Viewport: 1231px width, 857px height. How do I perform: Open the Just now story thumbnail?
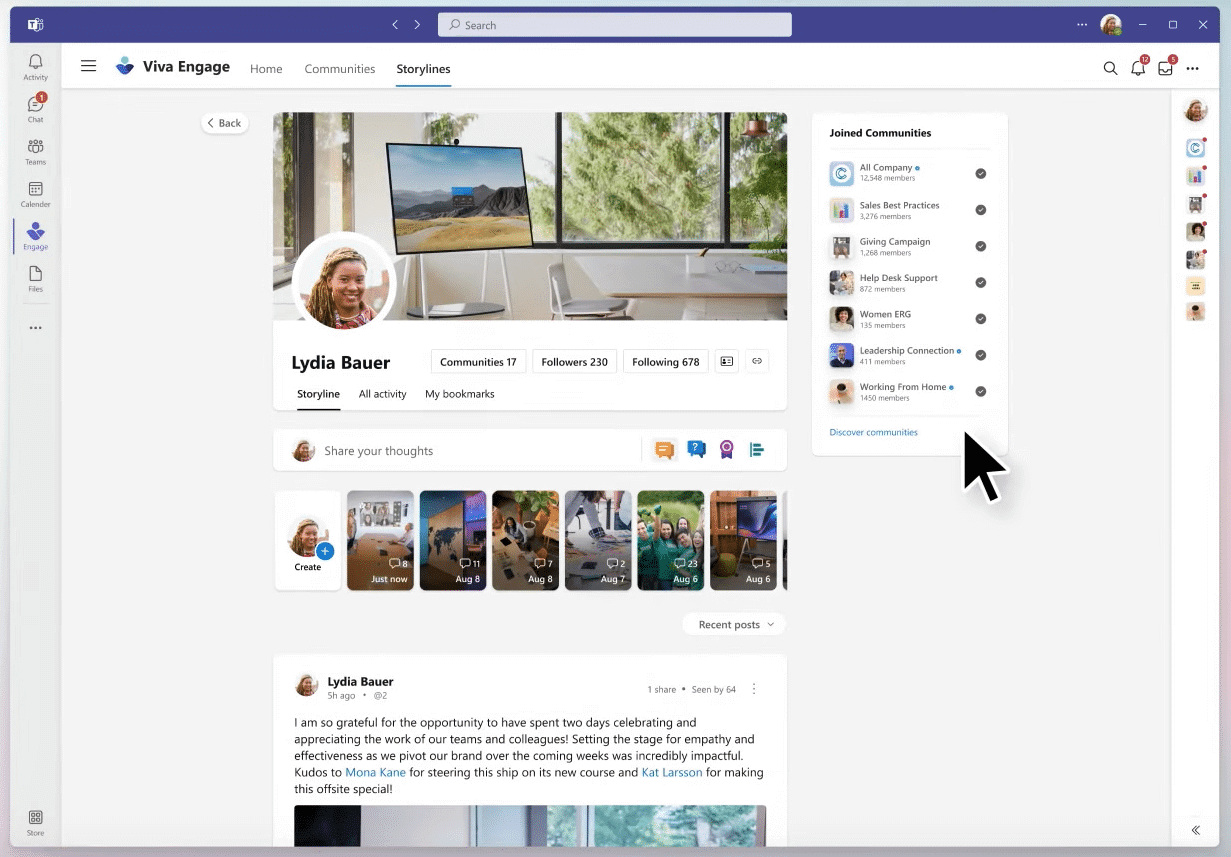point(380,540)
